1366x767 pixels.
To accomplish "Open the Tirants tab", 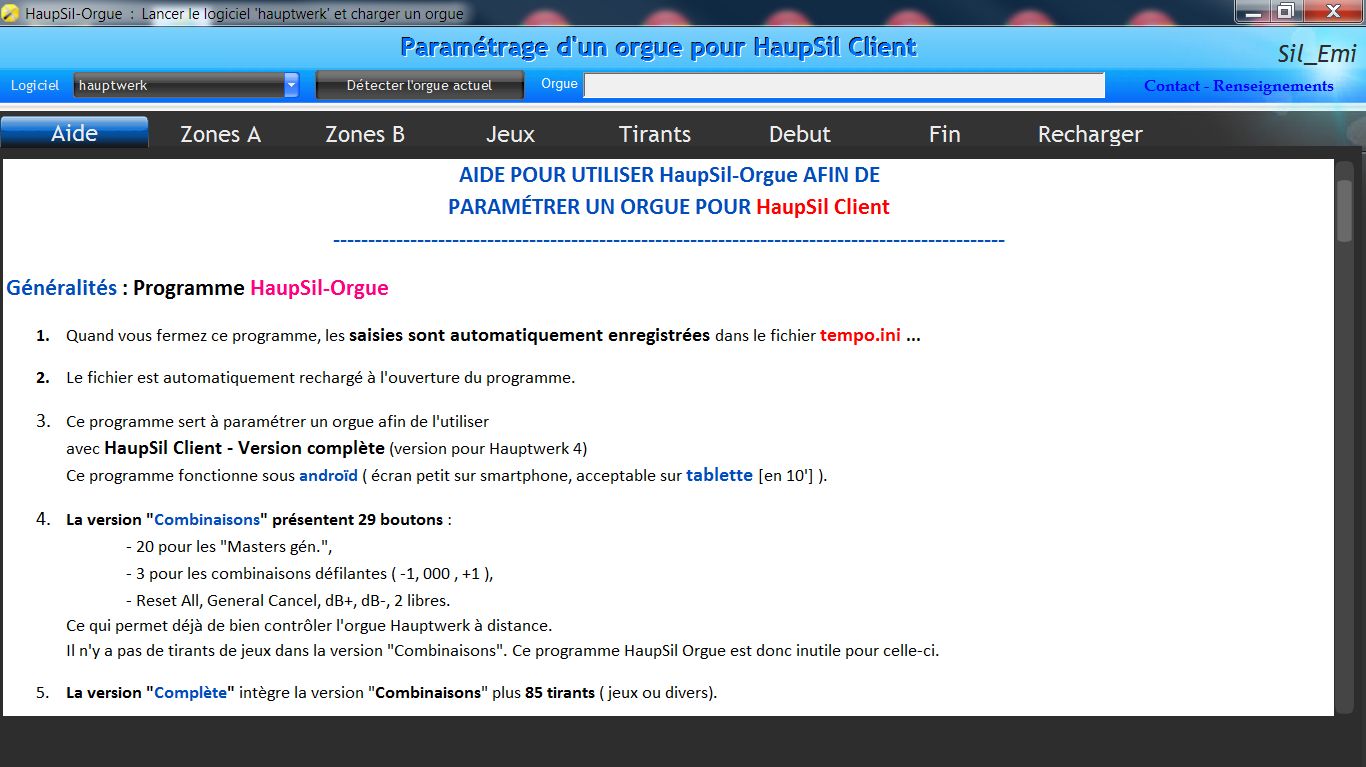I will (655, 134).
